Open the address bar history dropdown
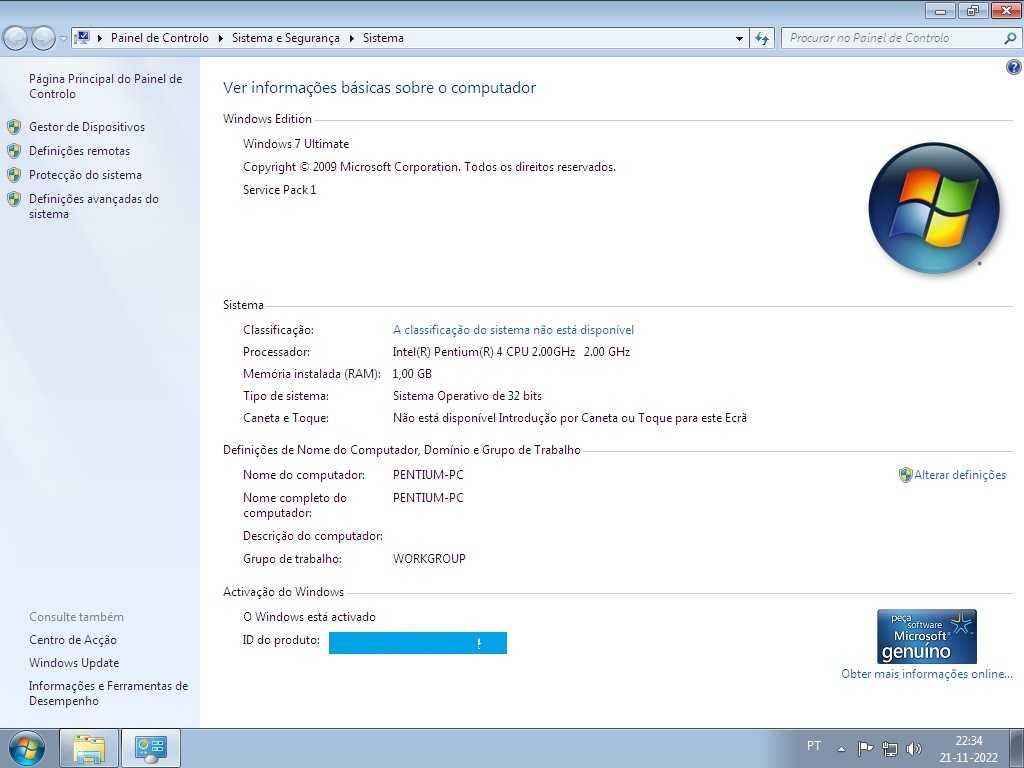 coord(739,39)
